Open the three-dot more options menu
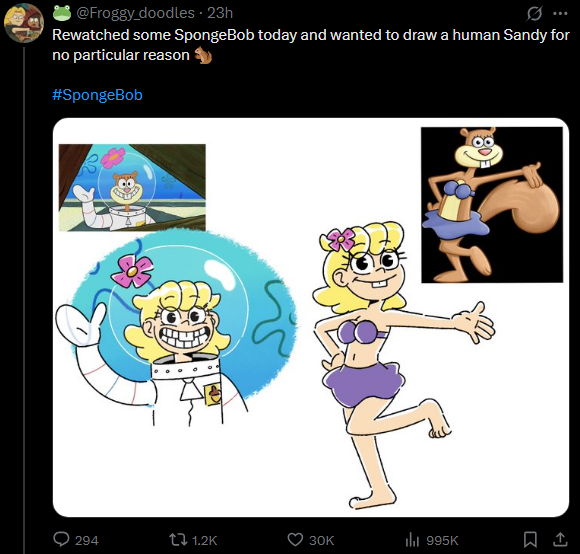Screen dimensions: 580x554 click(x=560, y=14)
